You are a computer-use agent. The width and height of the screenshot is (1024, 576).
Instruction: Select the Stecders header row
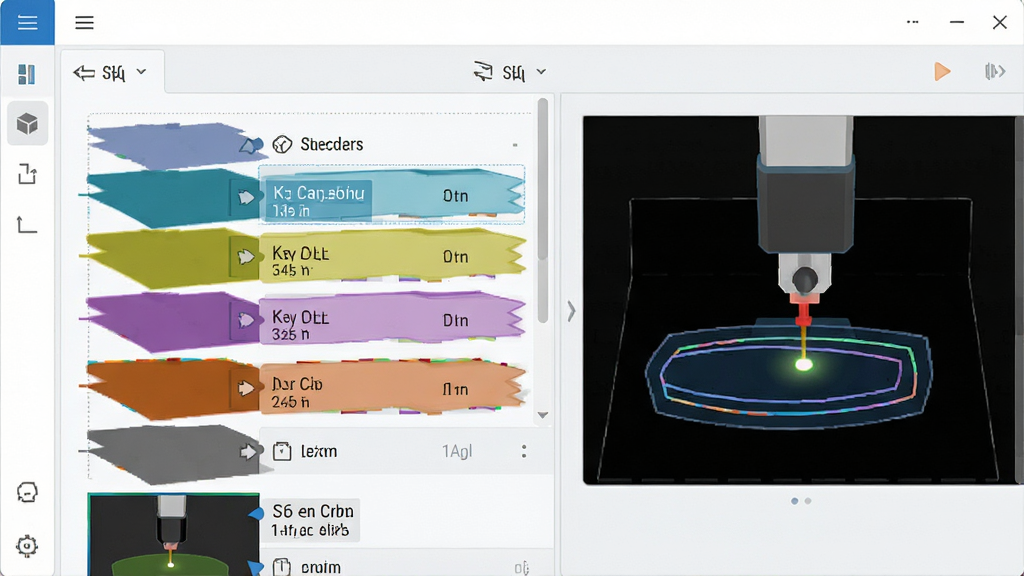[x=392, y=144]
